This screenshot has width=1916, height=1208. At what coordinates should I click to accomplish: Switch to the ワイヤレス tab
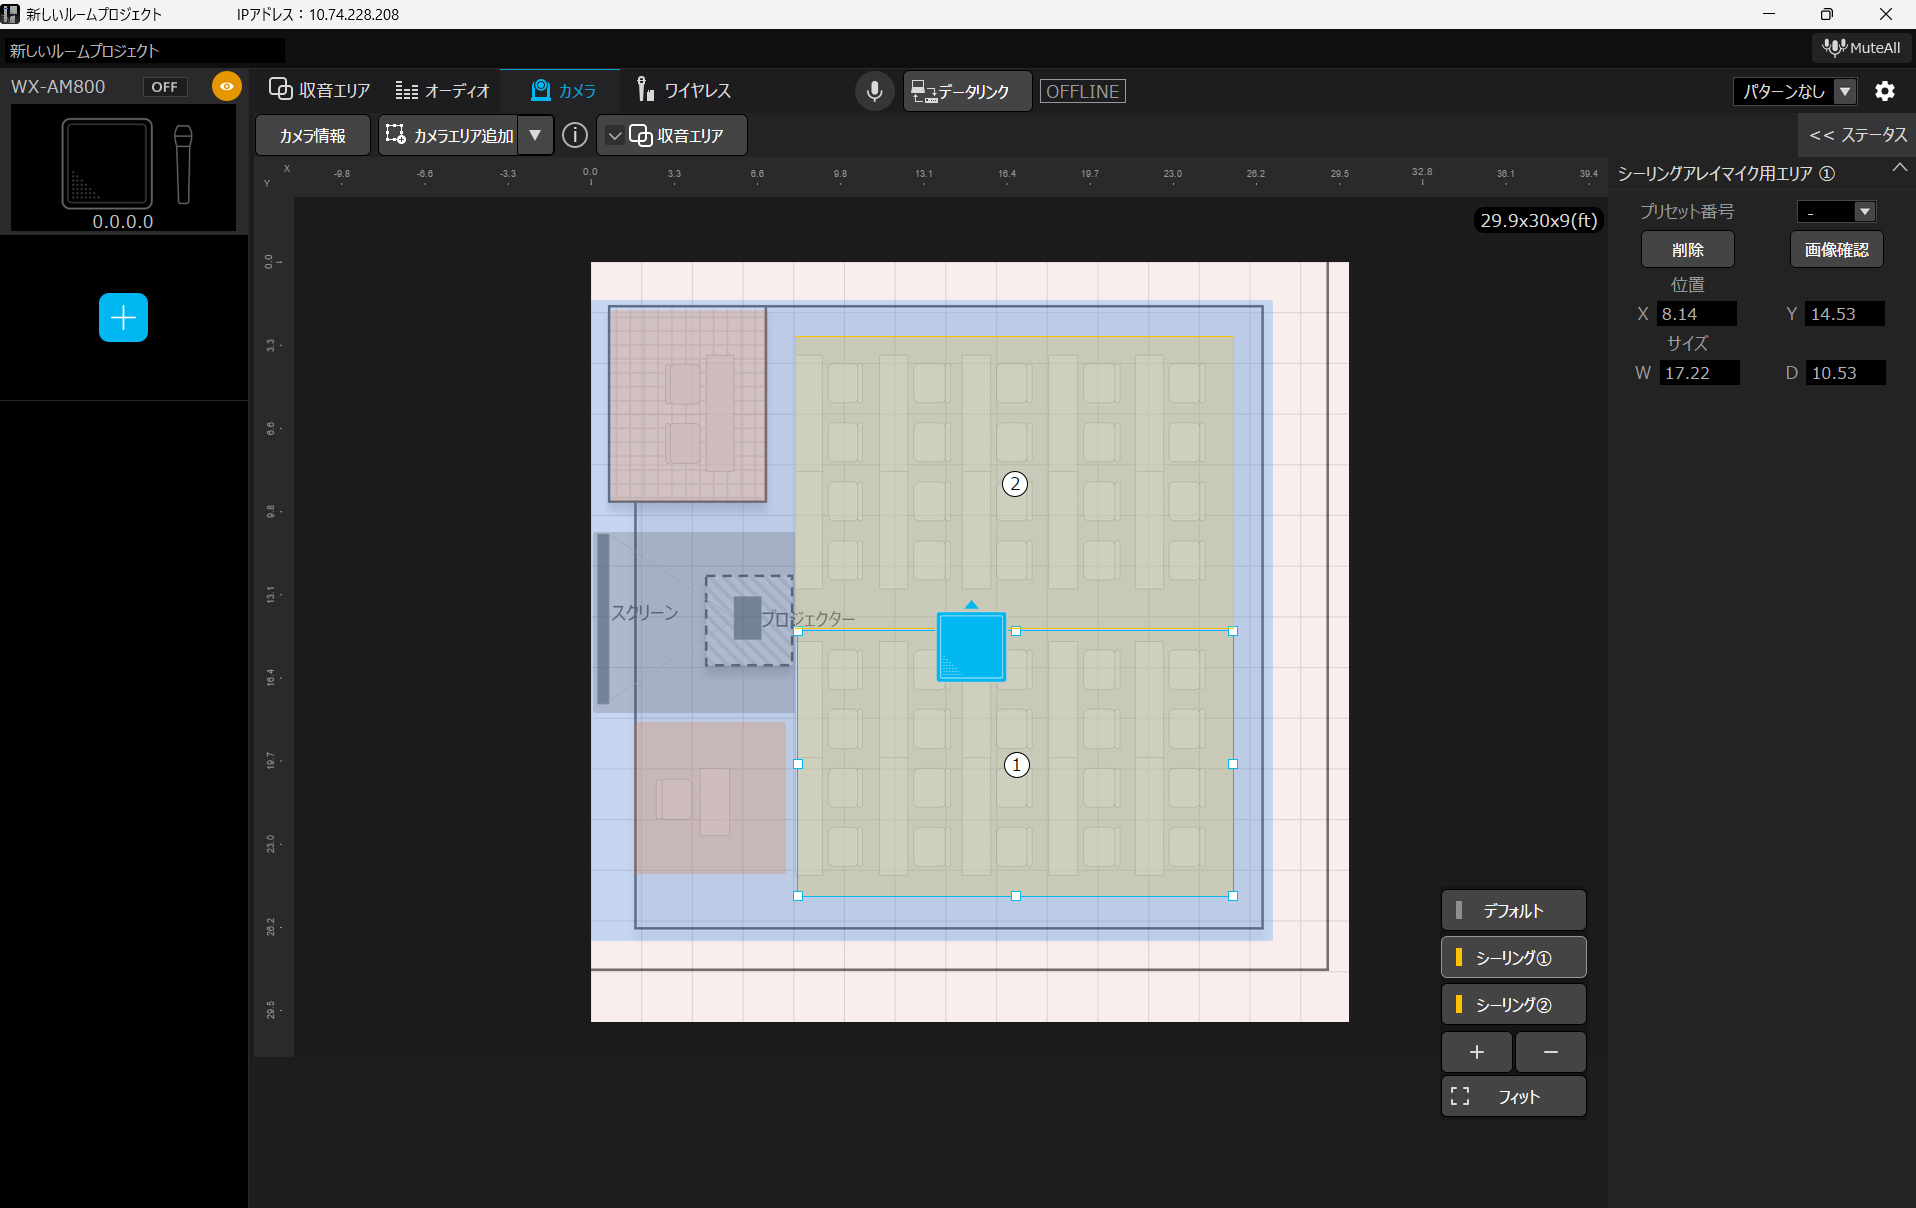pos(684,91)
